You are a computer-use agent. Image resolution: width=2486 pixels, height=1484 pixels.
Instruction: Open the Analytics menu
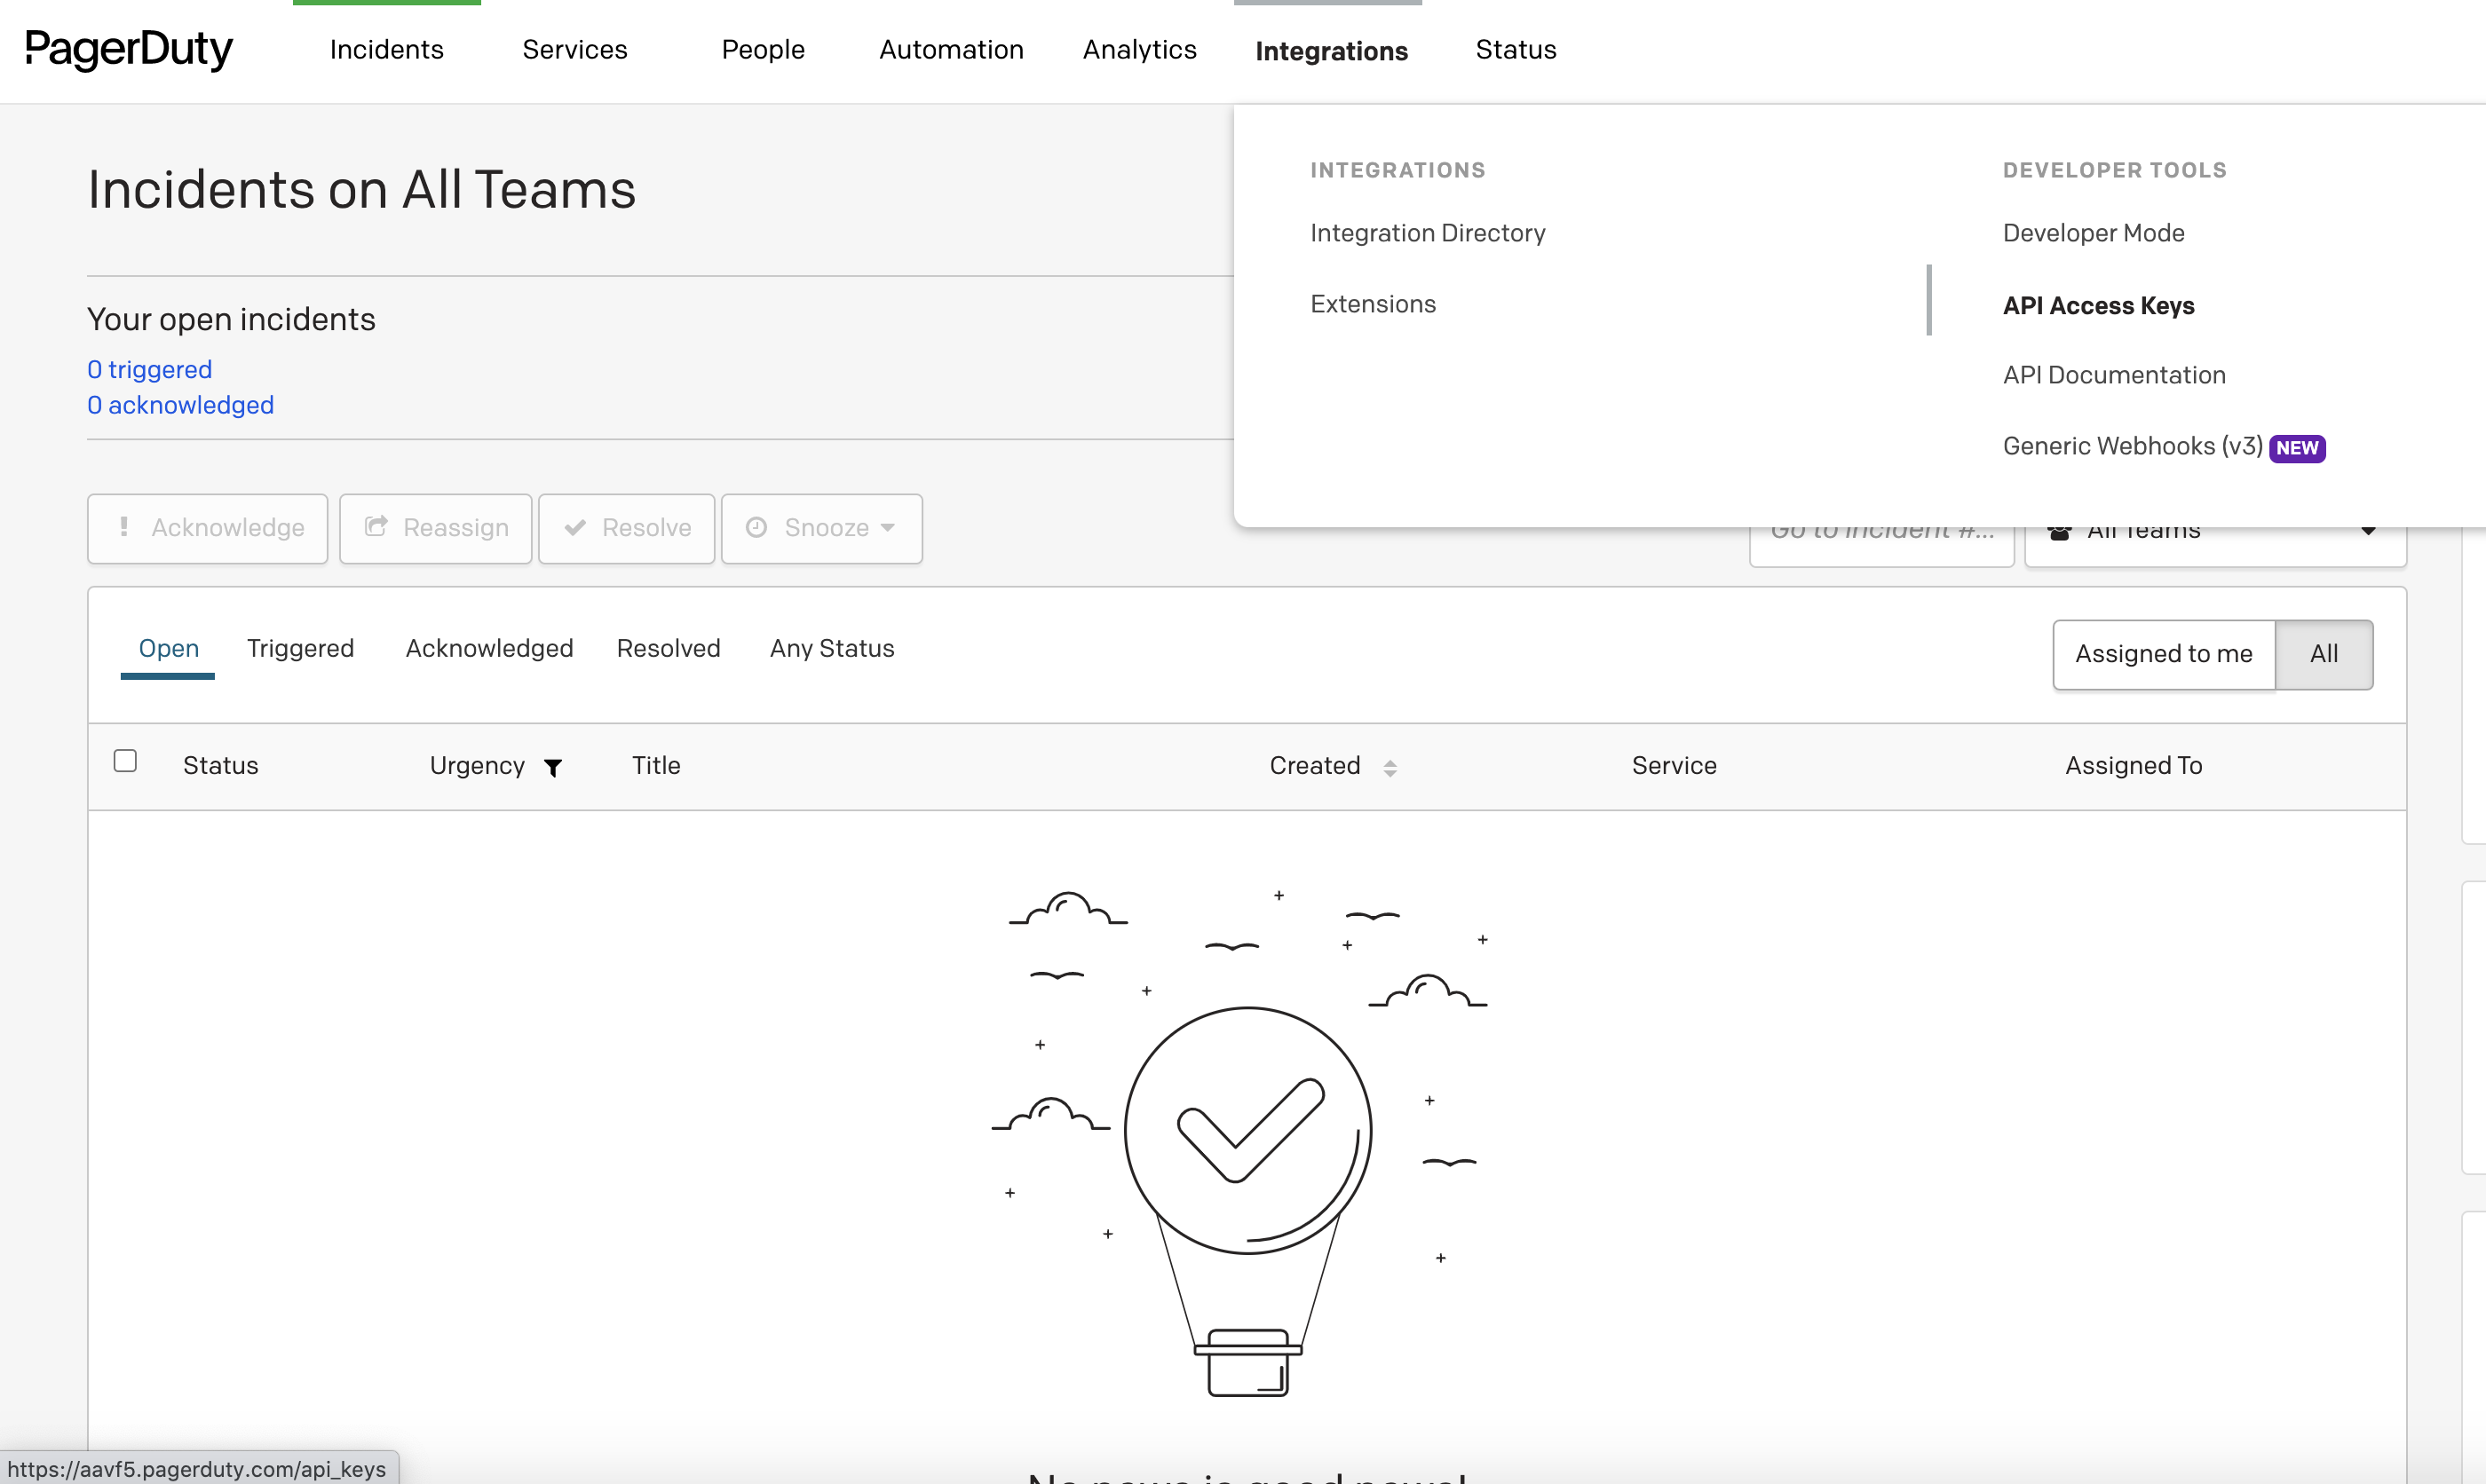(x=1139, y=49)
